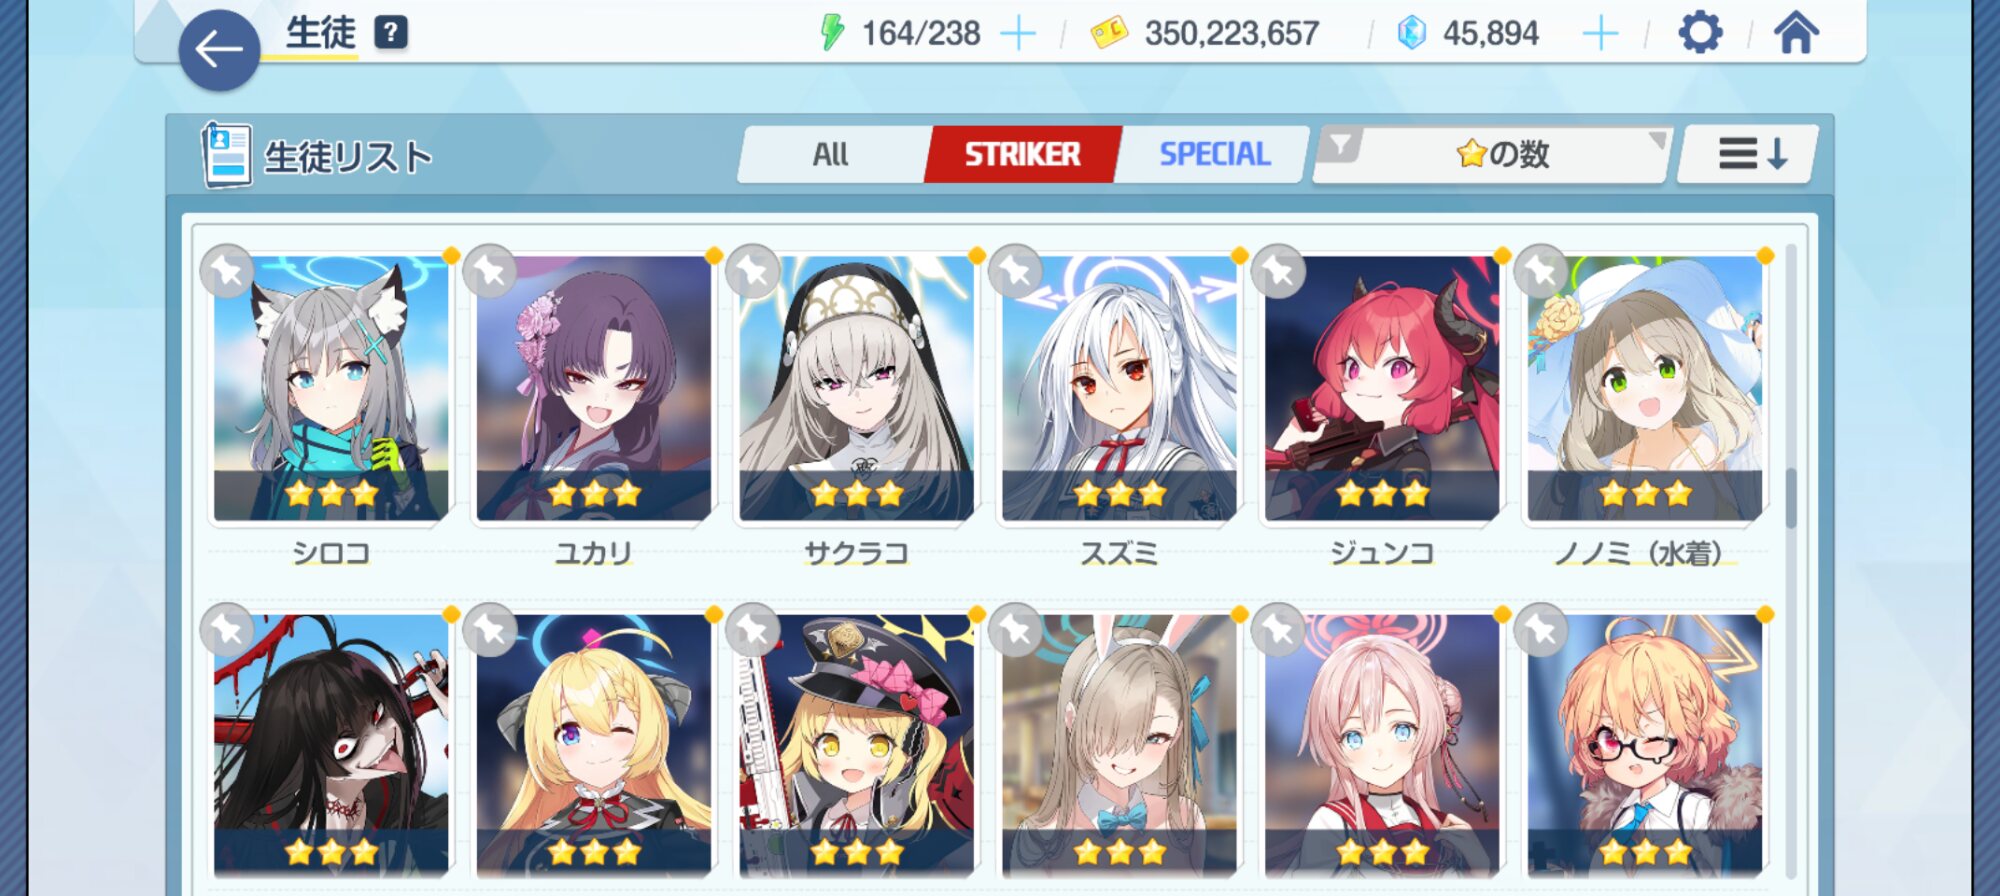The height and width of the screenshot is (896, 2000).
Task: Open the settings gear icon
Action: click(1700, 33)
